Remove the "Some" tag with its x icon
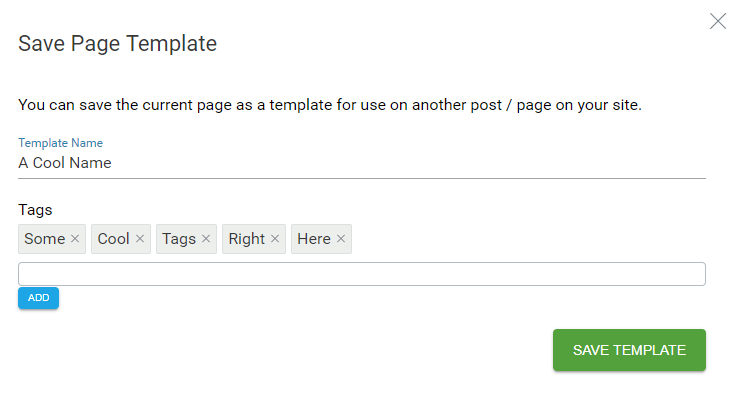Screen dimensions: 734x394 (75, 239)
